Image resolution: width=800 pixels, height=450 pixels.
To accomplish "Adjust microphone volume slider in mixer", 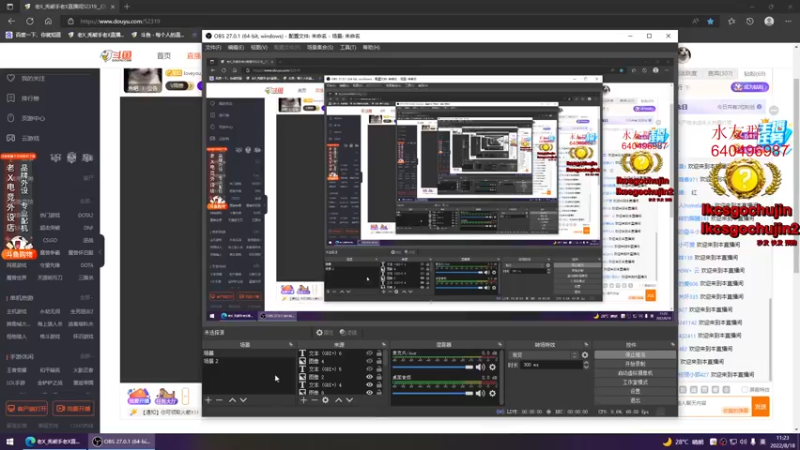I will tap(433, 367).
